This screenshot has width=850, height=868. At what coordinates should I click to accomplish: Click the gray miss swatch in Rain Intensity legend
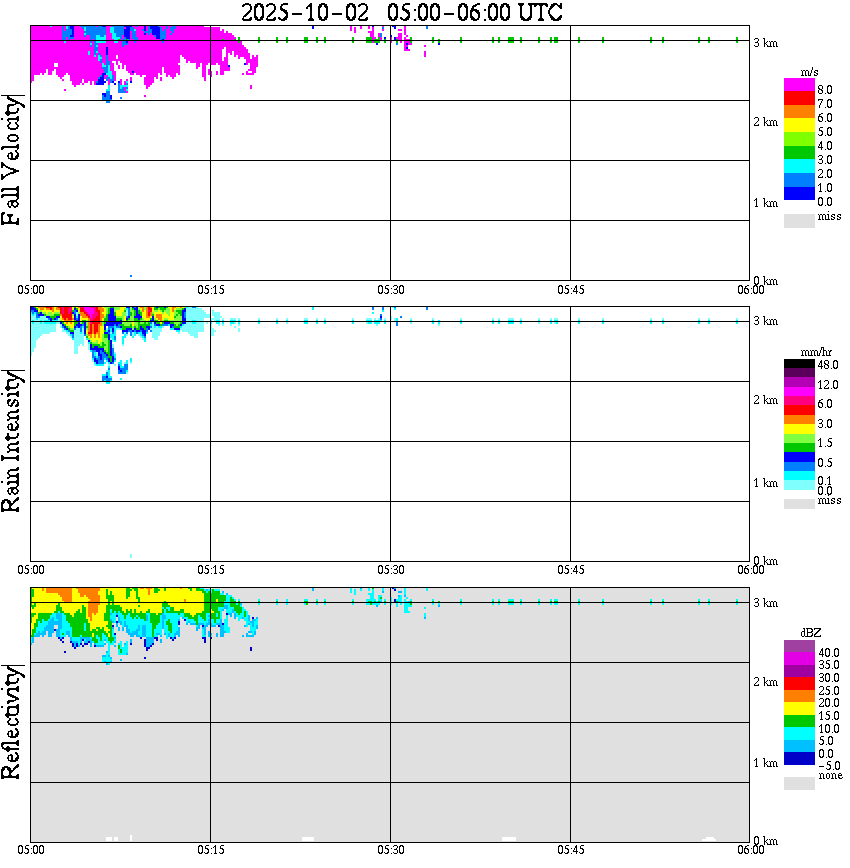(799, 504)
